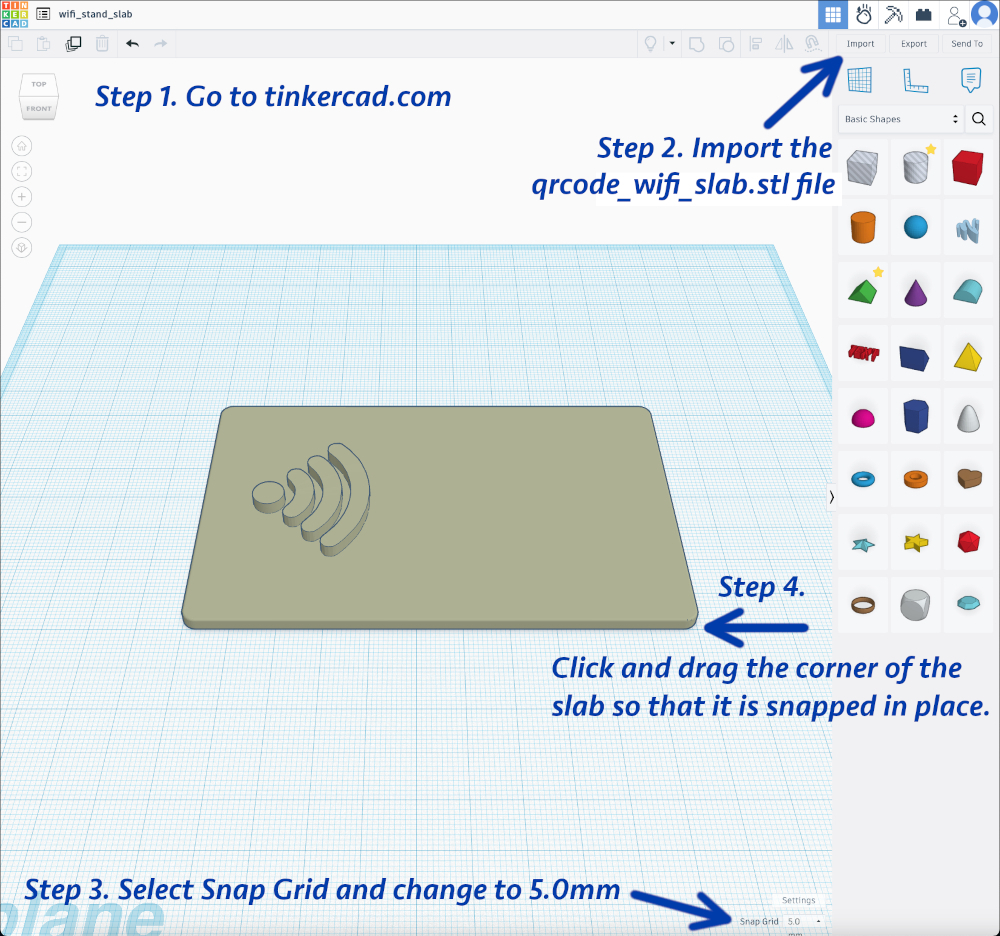This screenshot has width=1000, height=936.
Task: Select the magenta Half Sphere shape
Action: [x=863, y=419]
